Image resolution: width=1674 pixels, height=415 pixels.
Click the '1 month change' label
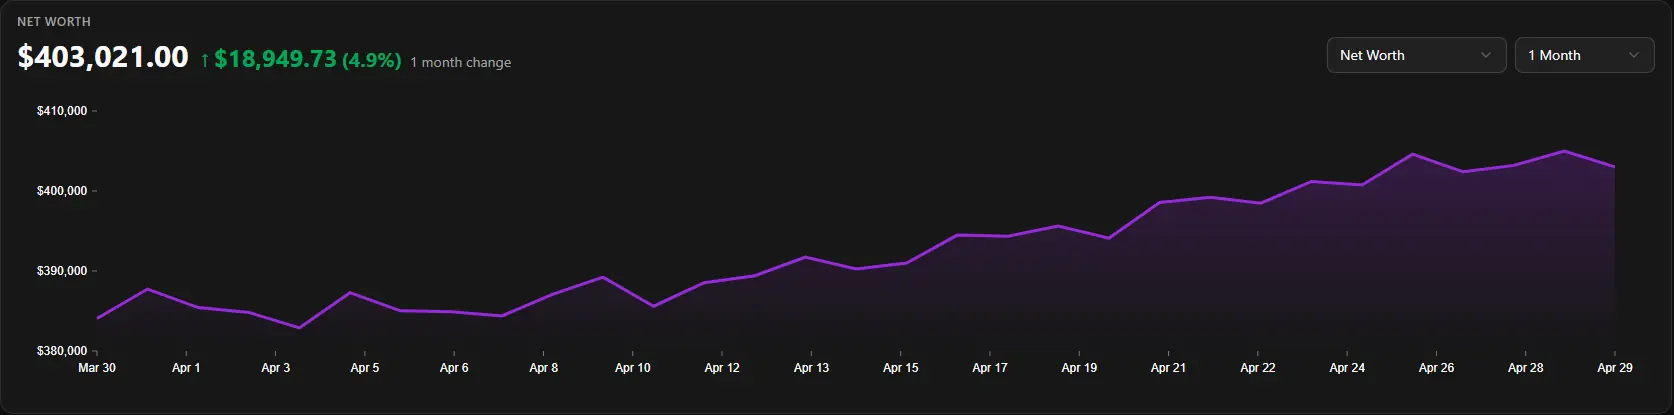[461, 62]
